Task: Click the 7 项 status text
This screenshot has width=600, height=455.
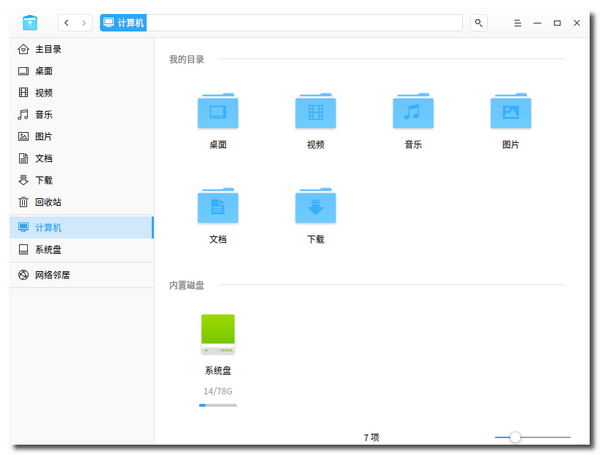Action: [371, 437]
